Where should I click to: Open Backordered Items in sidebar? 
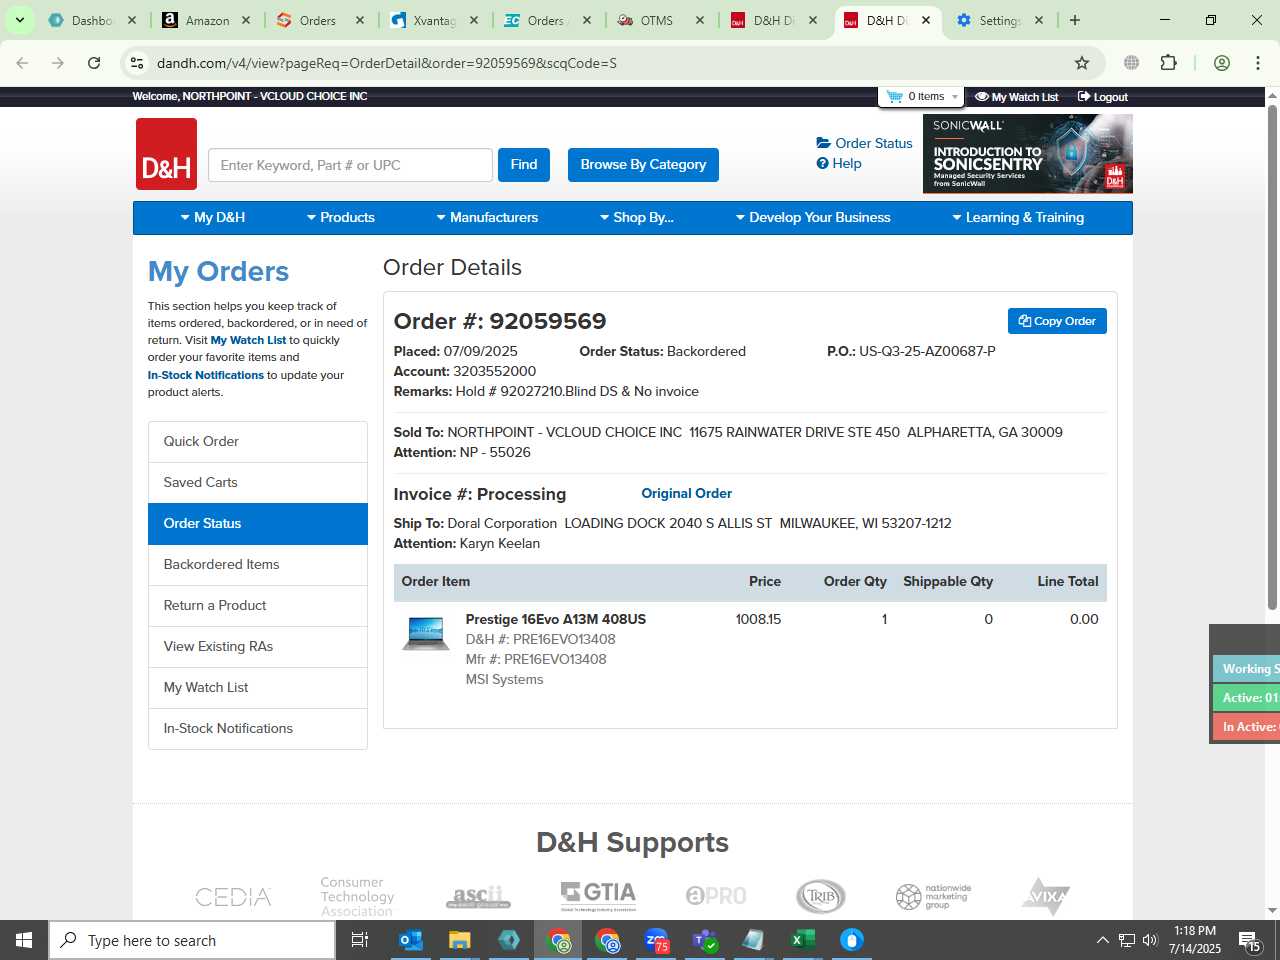click(258, 564)
